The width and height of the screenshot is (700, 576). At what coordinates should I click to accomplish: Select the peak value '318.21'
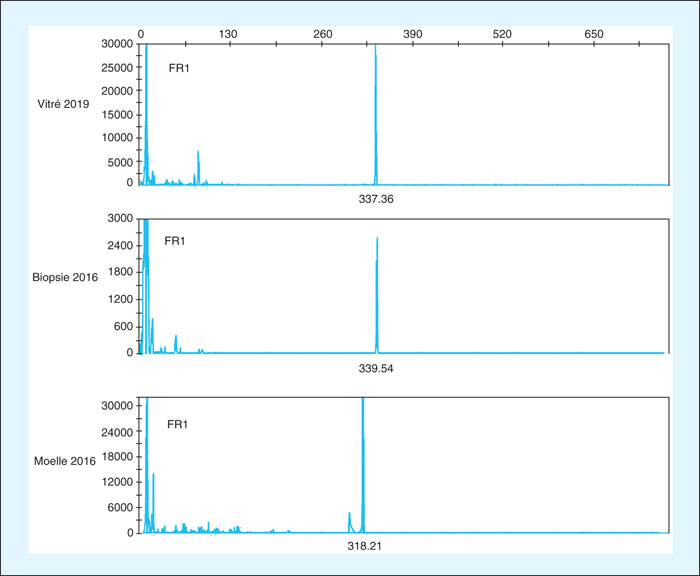(365, 546)
